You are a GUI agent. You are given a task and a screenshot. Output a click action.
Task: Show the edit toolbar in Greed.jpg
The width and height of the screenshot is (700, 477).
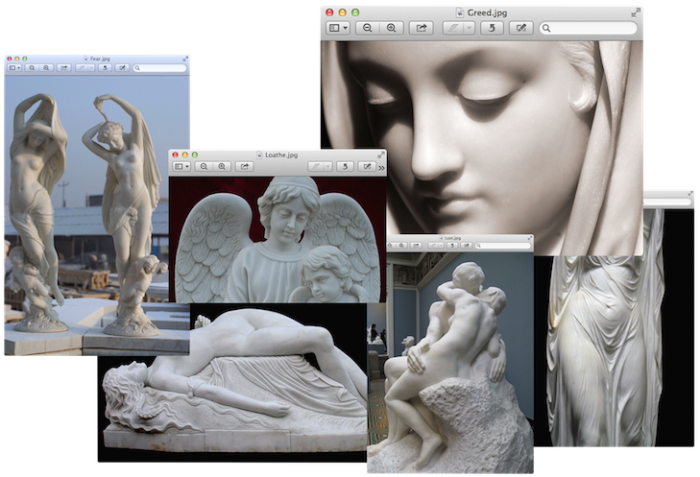coord(520,28)
